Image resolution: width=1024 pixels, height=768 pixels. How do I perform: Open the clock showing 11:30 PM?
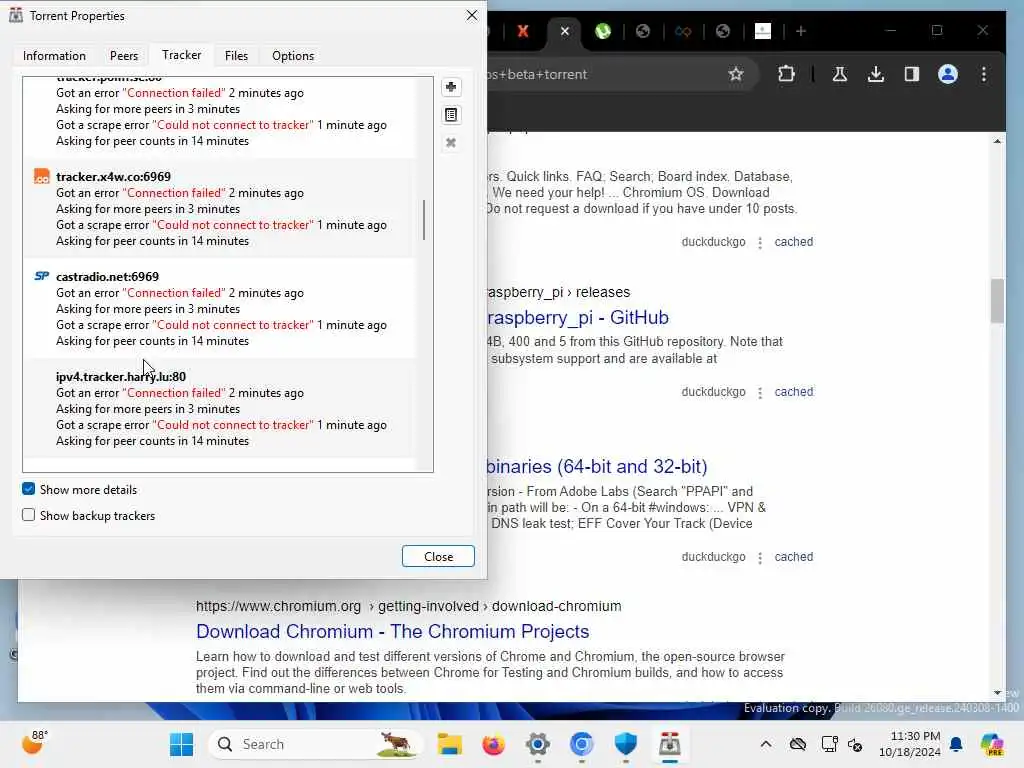coord(910,744)
